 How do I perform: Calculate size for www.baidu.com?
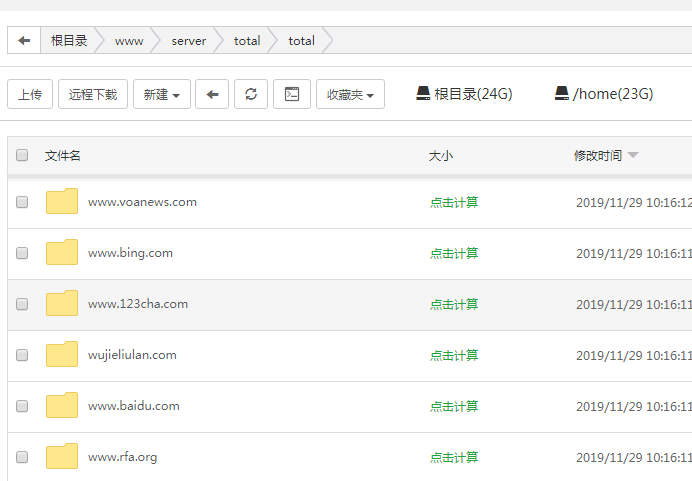[454, 406]
